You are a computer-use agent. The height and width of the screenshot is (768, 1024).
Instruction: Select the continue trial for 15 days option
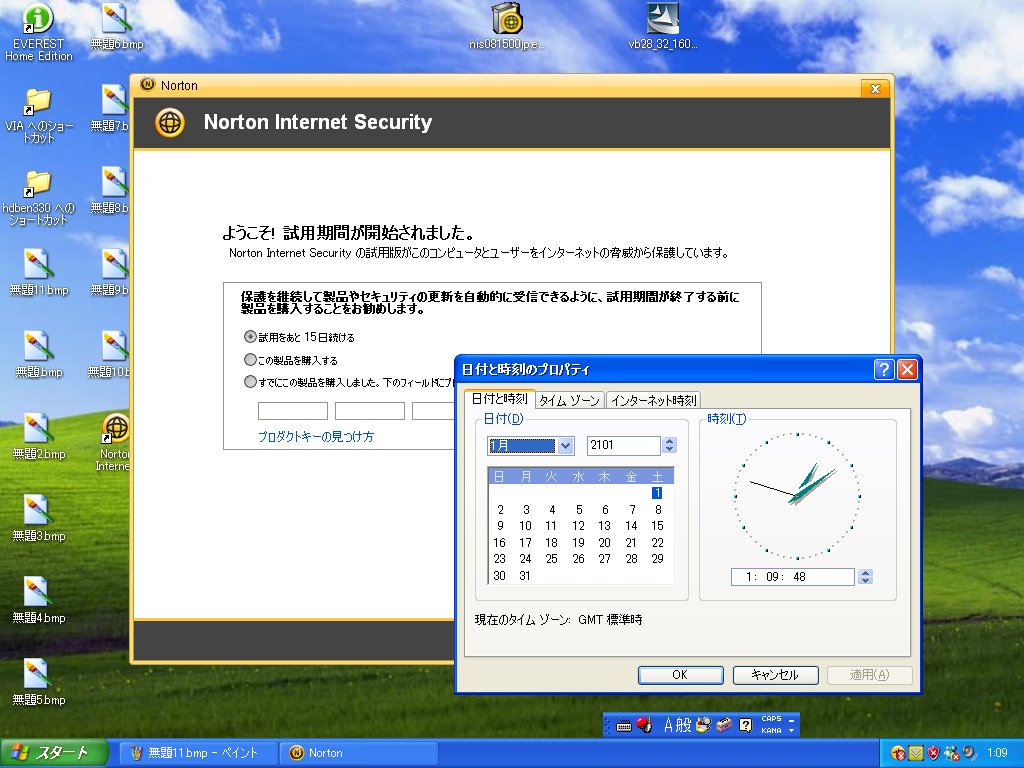tap(299, 337)
